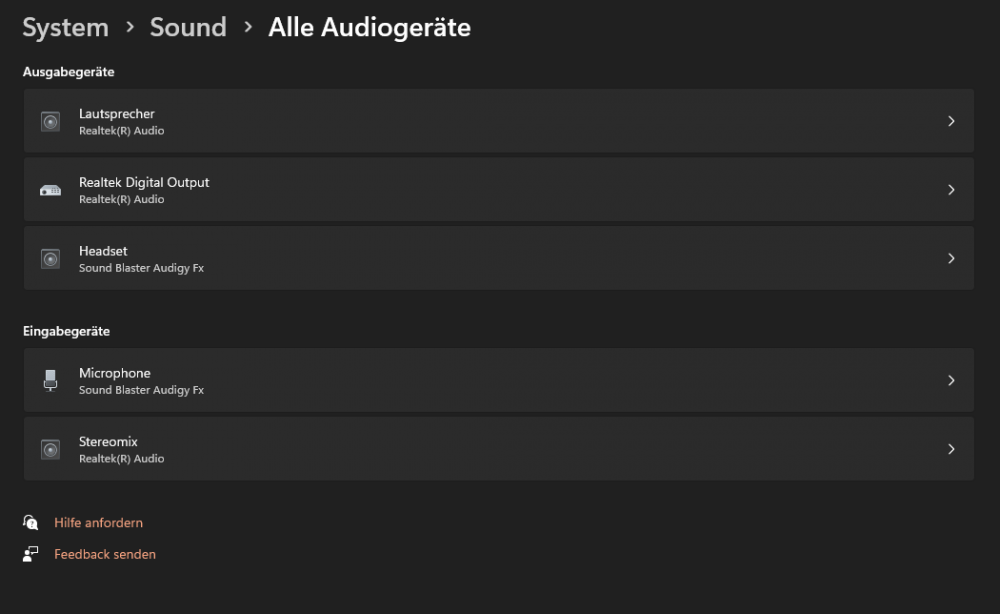Expand Headset properties with chevron
This screenshot has height=614, width=1000.
click(x=951, y=258)
